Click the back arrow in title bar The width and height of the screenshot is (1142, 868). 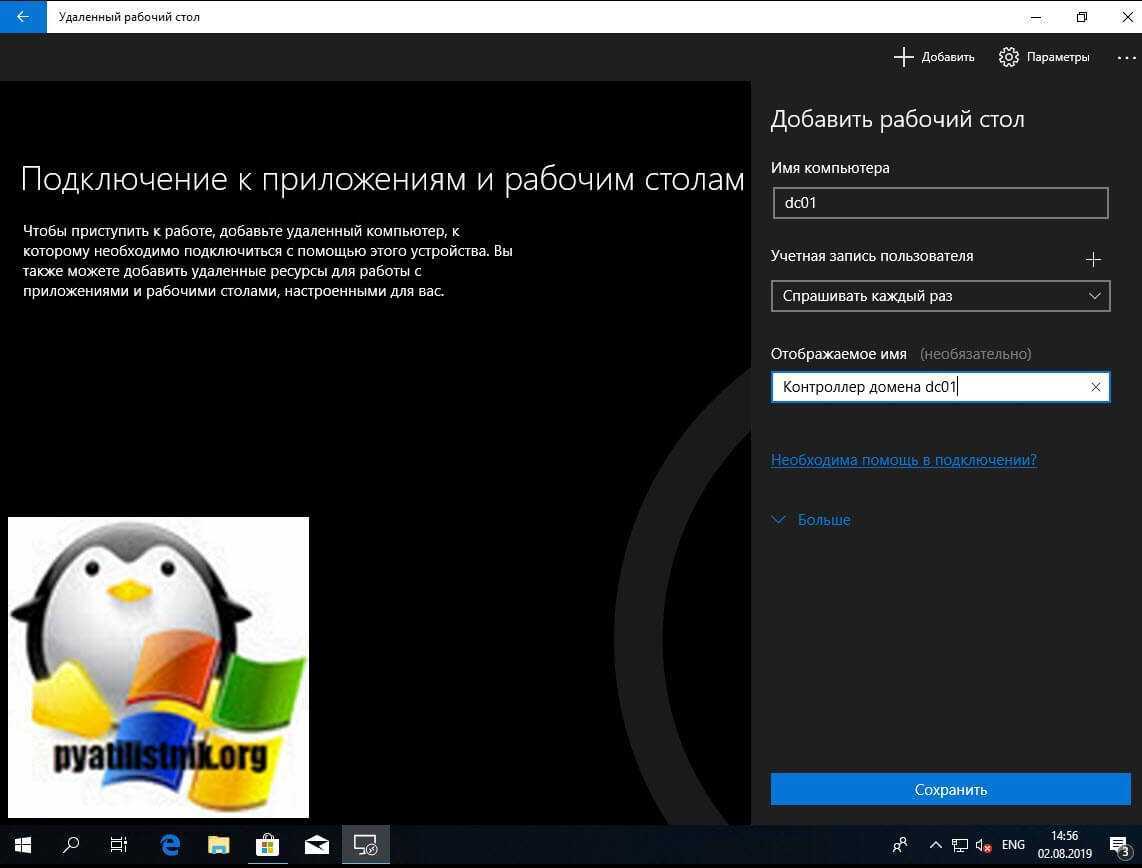point(22,17)
